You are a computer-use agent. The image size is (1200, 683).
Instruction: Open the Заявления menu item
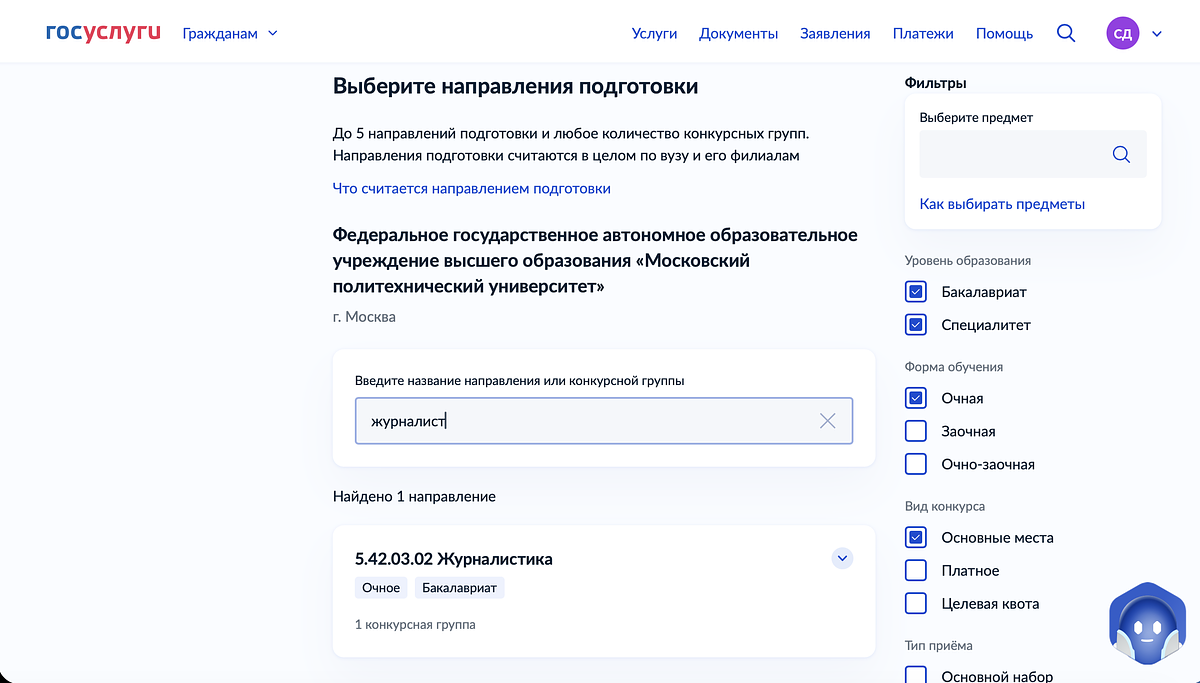835,33
